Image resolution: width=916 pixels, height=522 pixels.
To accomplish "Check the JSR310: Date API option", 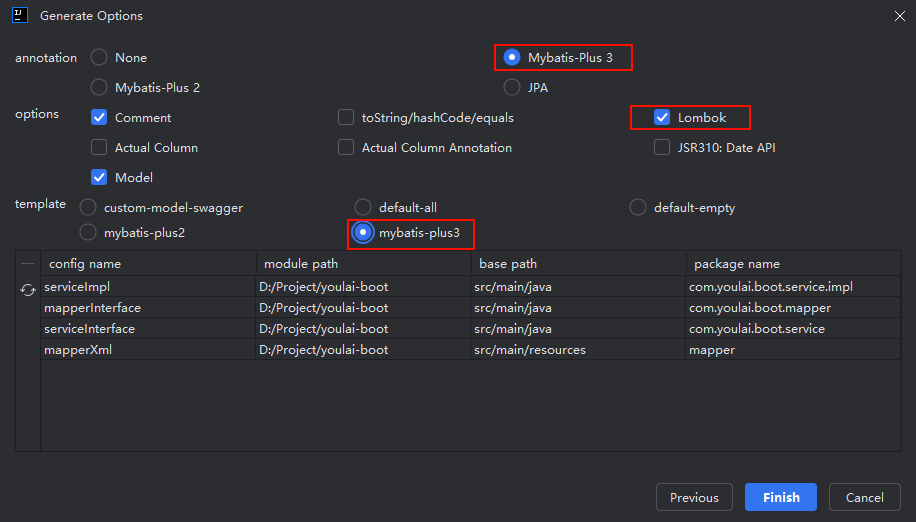I will [x=662, y=147].
